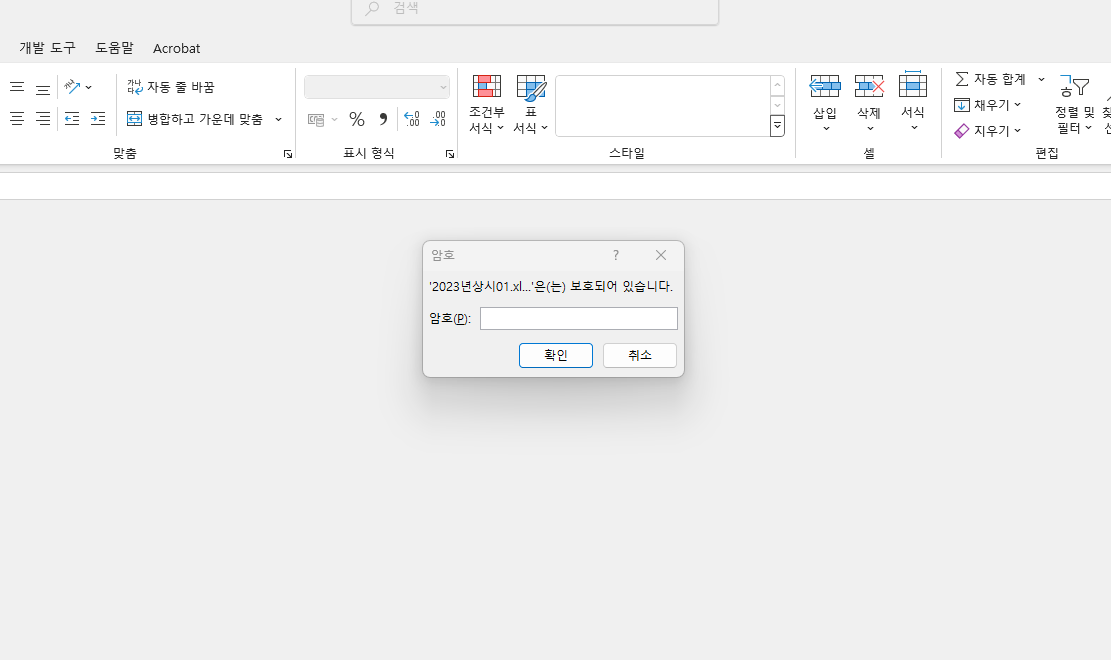Click the increase indent icon
The height and width of the screenshot is (660, 1111).
pos(98,119)
